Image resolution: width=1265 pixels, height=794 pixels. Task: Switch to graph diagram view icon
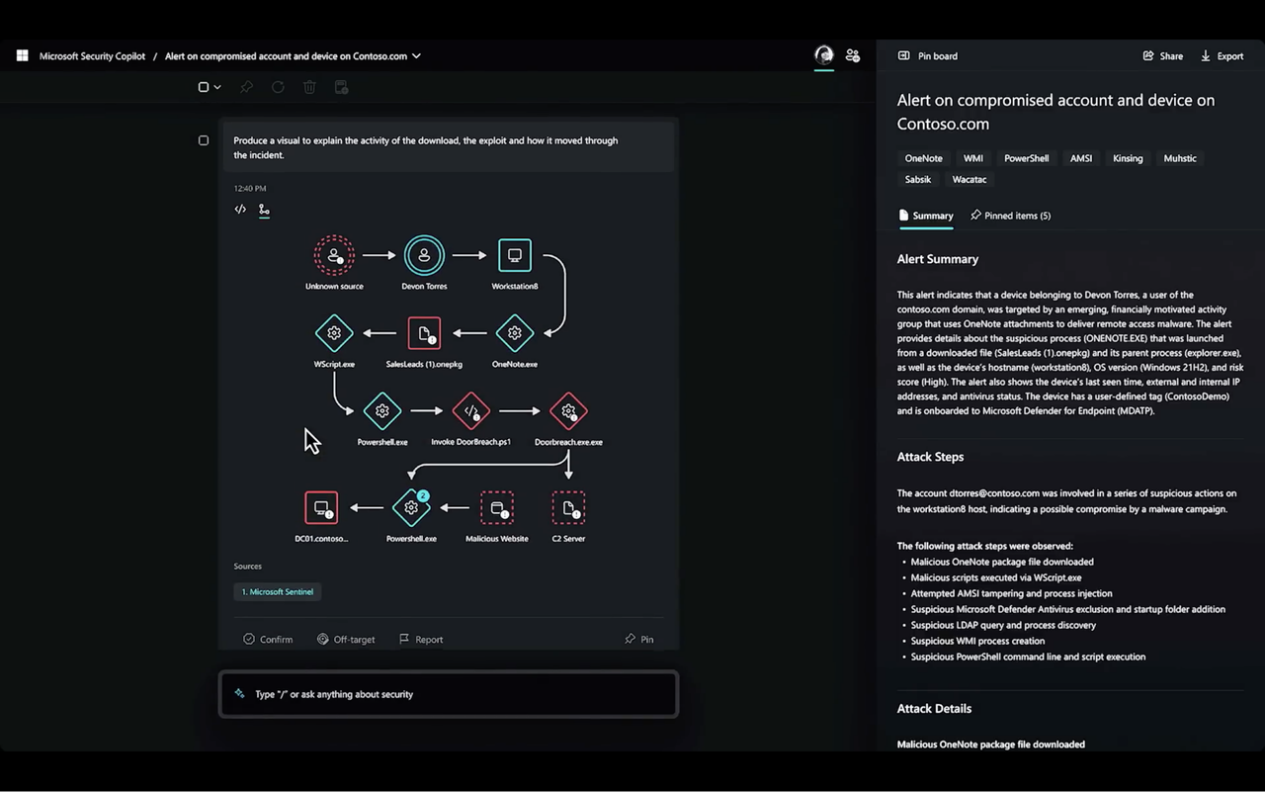(264, 210)
